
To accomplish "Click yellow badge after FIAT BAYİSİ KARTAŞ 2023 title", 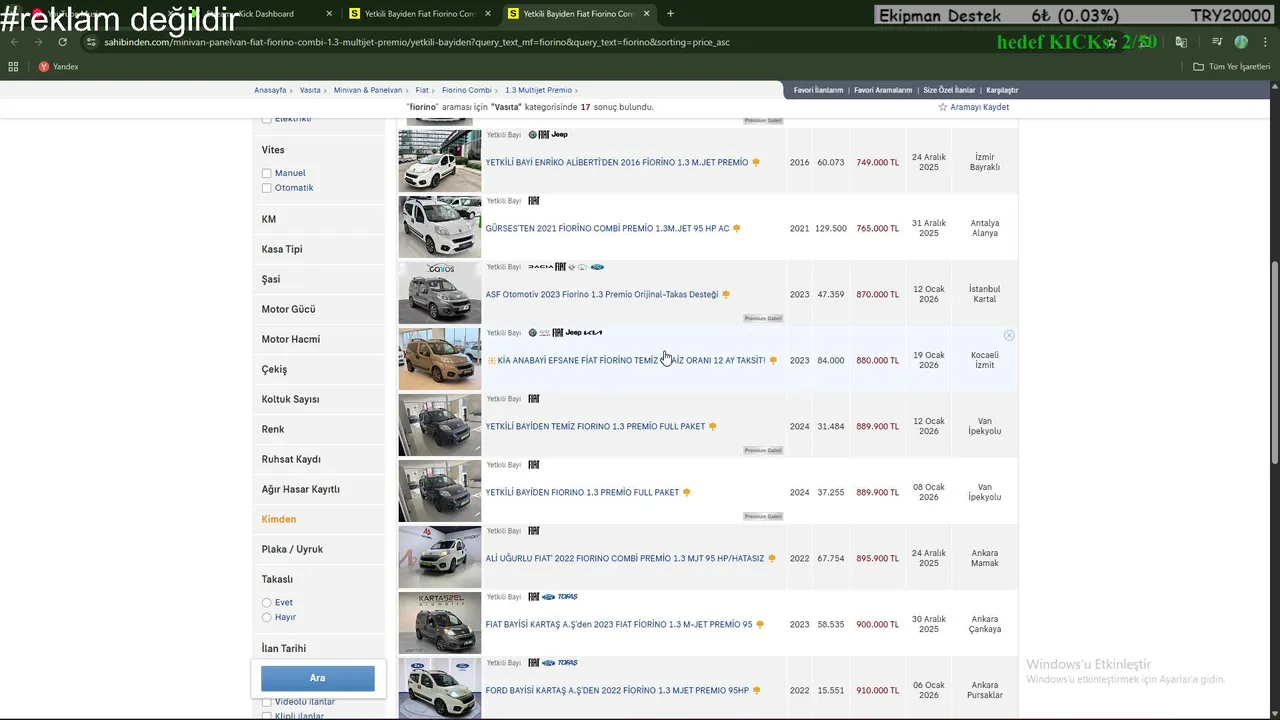I will pos(760,625).
